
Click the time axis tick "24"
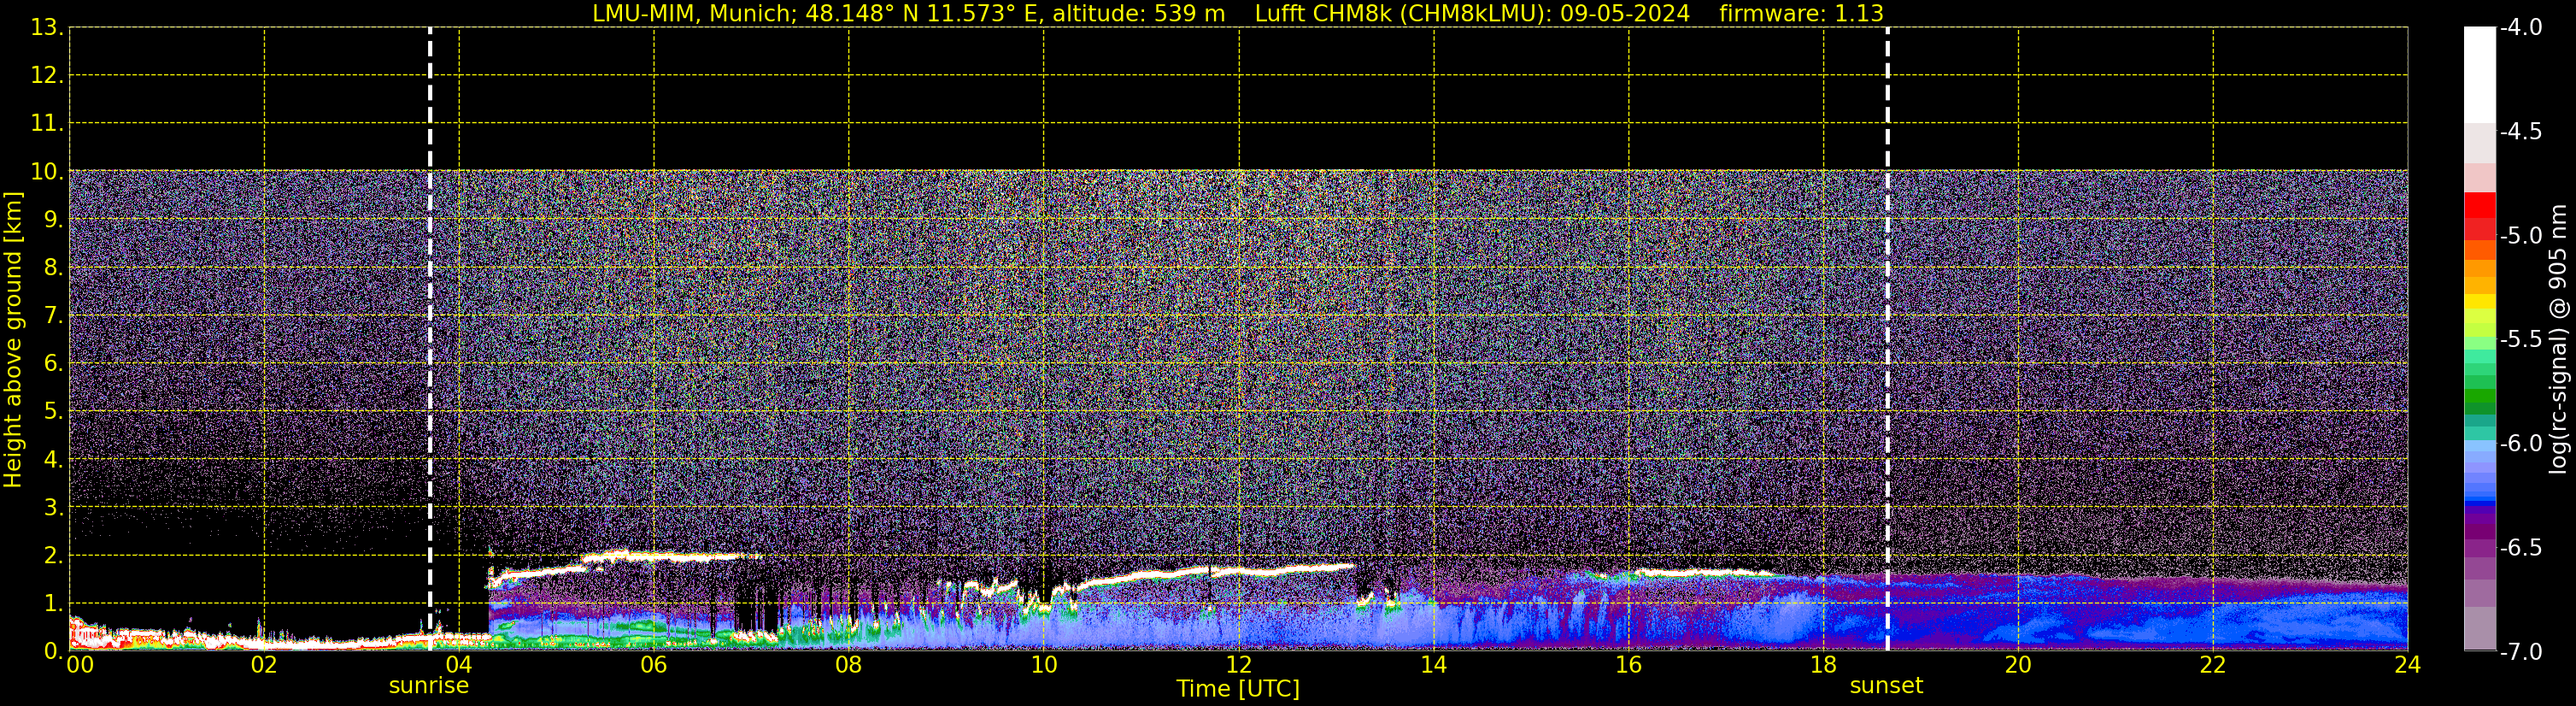tap(2408, 665)
